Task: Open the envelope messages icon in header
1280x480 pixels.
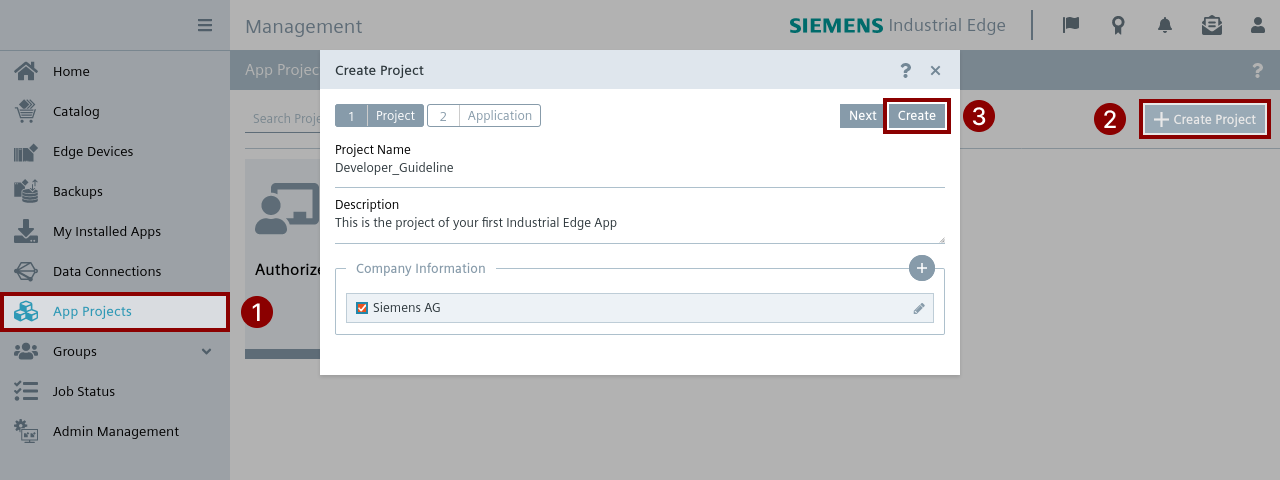Action: coord(1211,25)
